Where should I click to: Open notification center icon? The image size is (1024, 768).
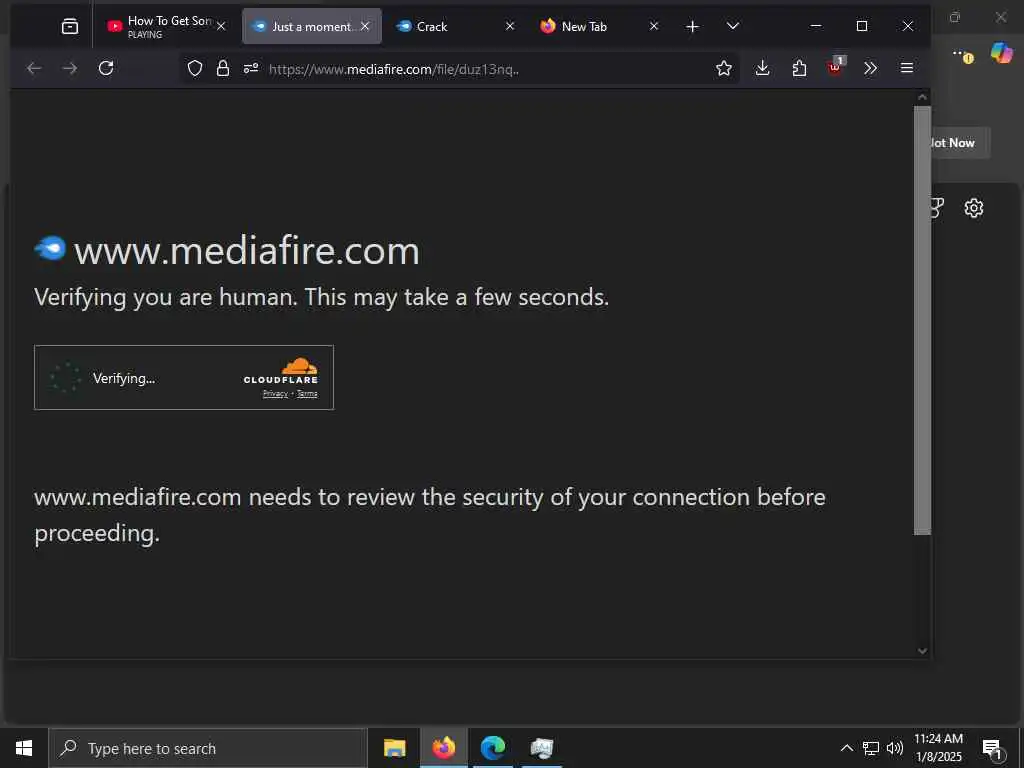point(992,749)
